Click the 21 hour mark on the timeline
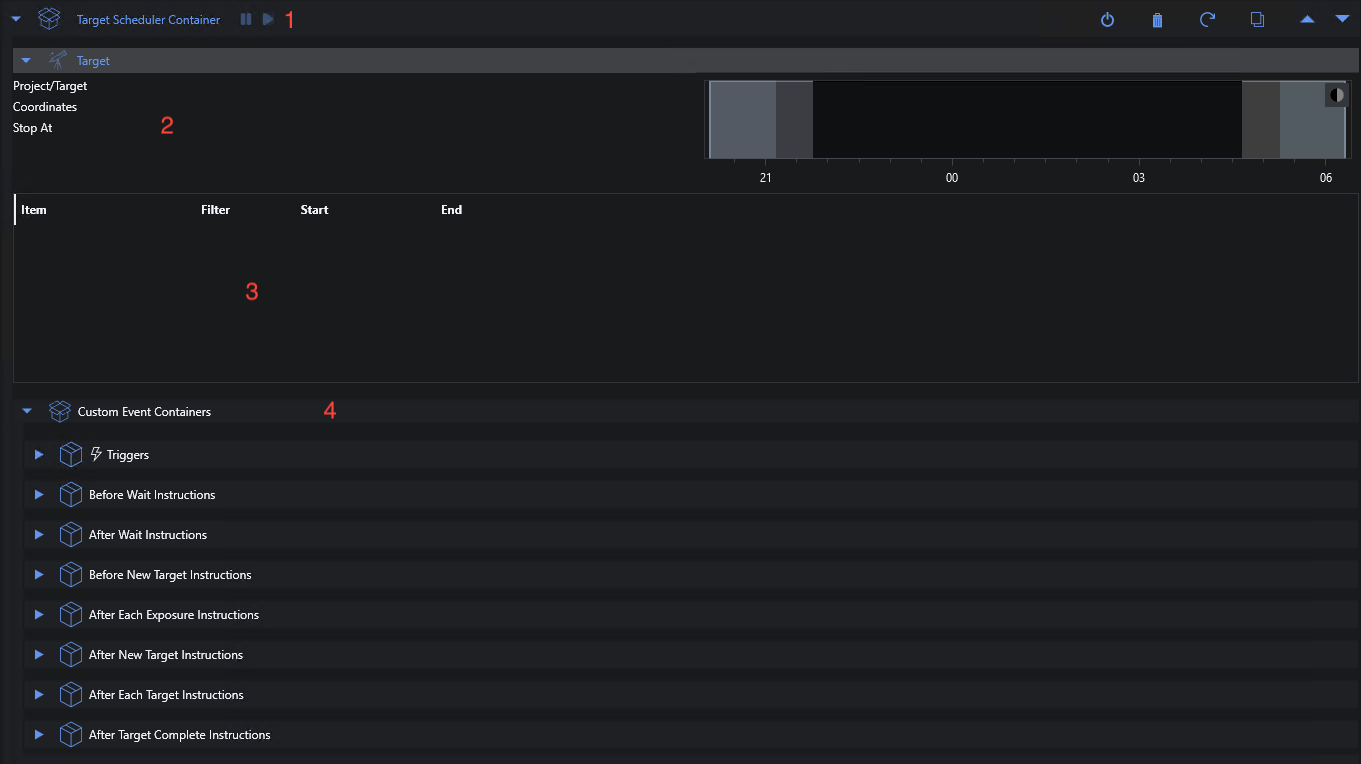The image size is (1361, 764). pos(765,178)
